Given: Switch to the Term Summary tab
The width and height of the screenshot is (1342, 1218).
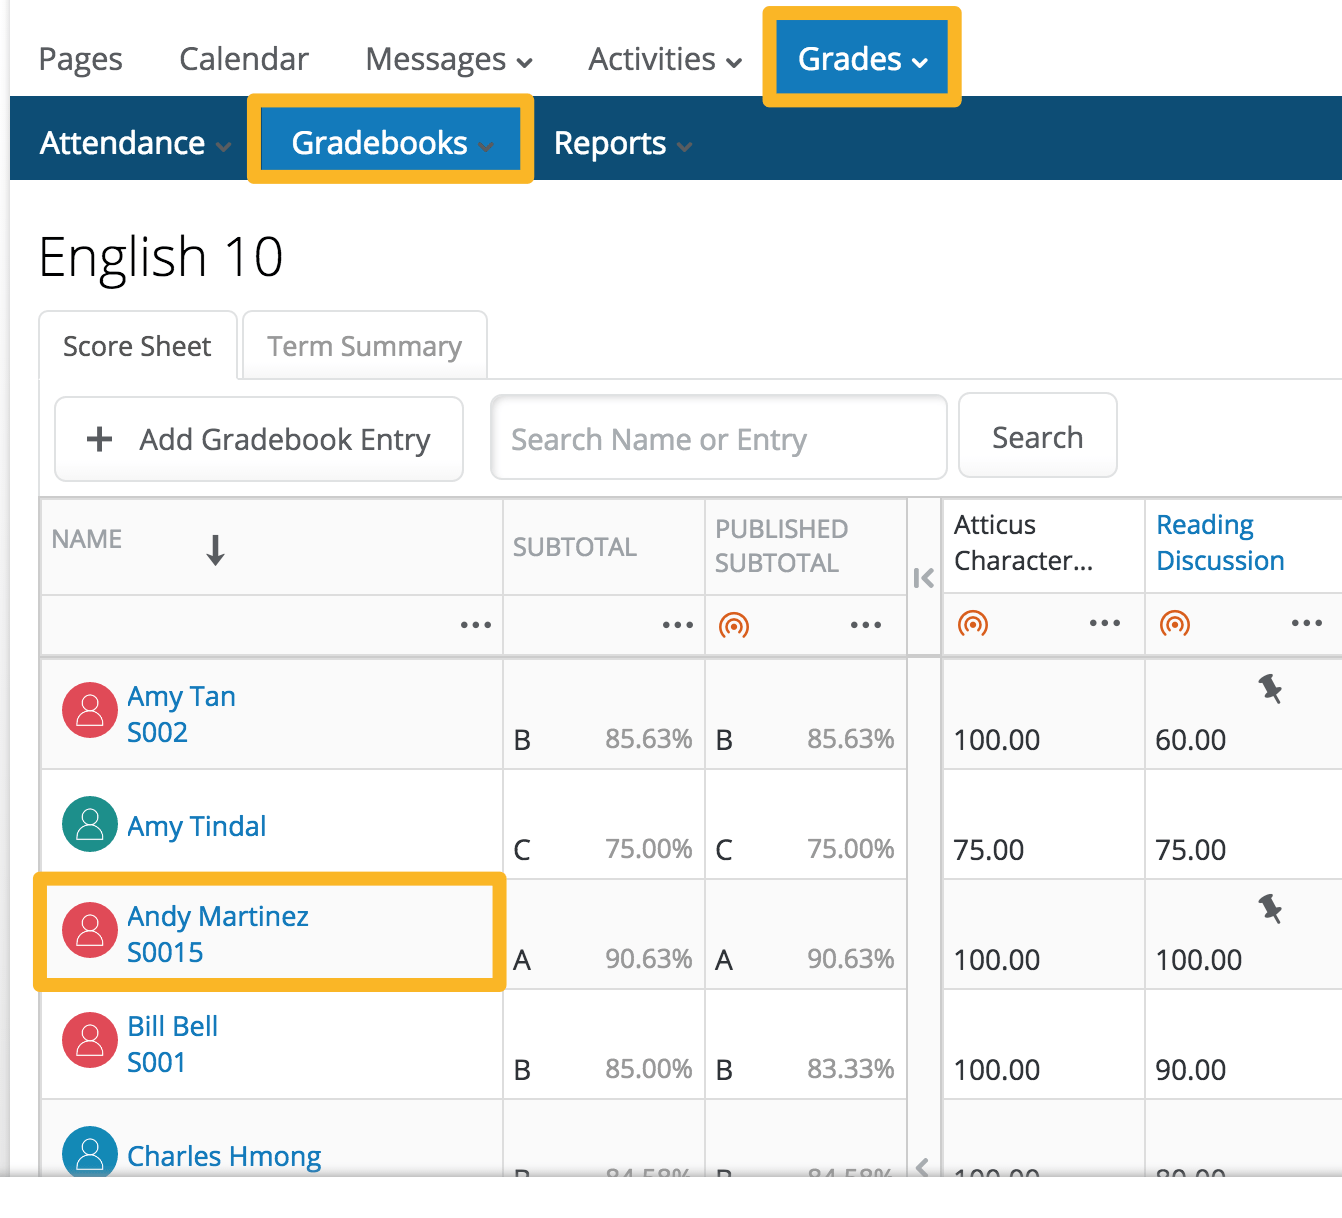Looking at the screenshot, I should pyautogui.click(x=364, y=346).
